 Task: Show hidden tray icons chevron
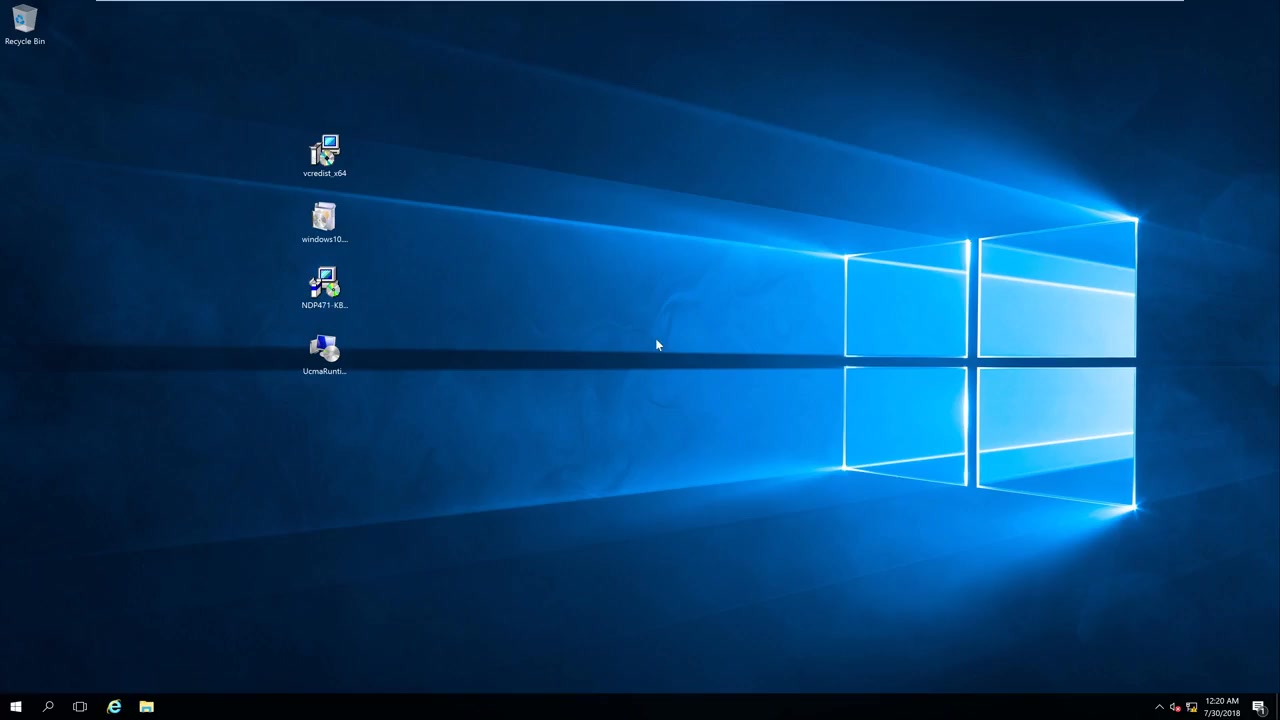(1159, 707)
